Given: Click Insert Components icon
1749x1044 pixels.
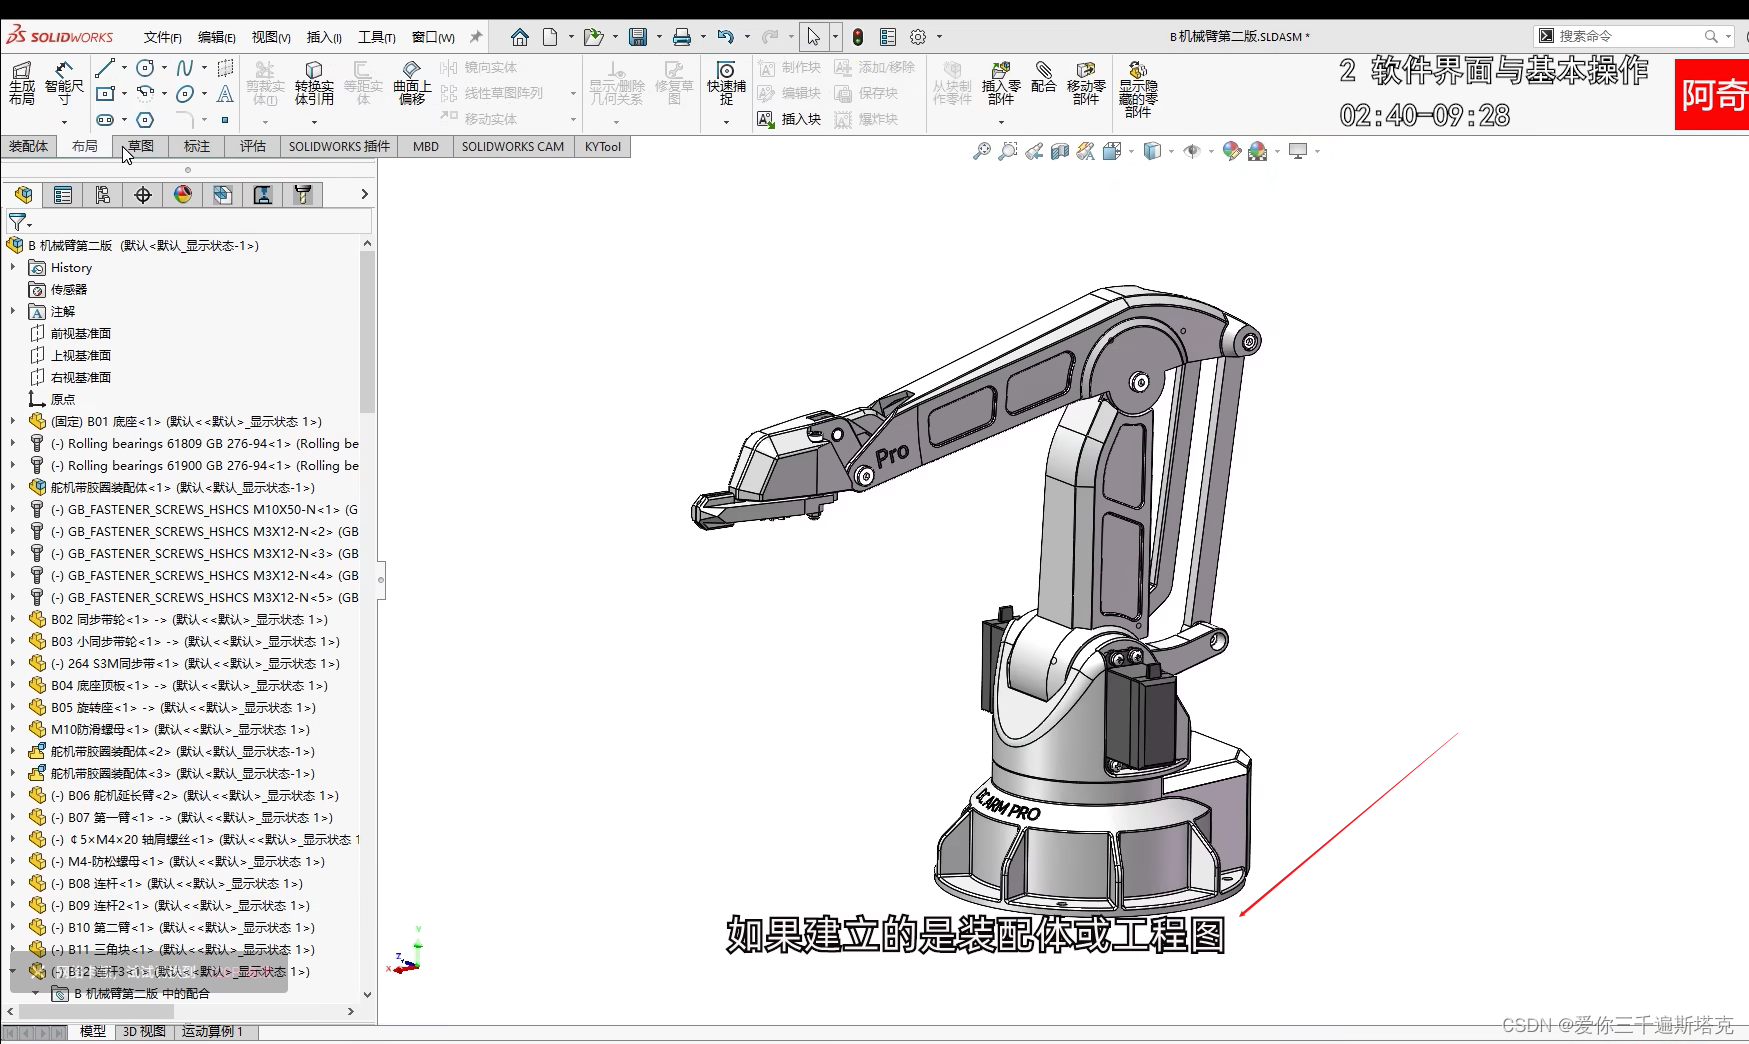Looking at the screenshot, I should [x=1001, y=83].
